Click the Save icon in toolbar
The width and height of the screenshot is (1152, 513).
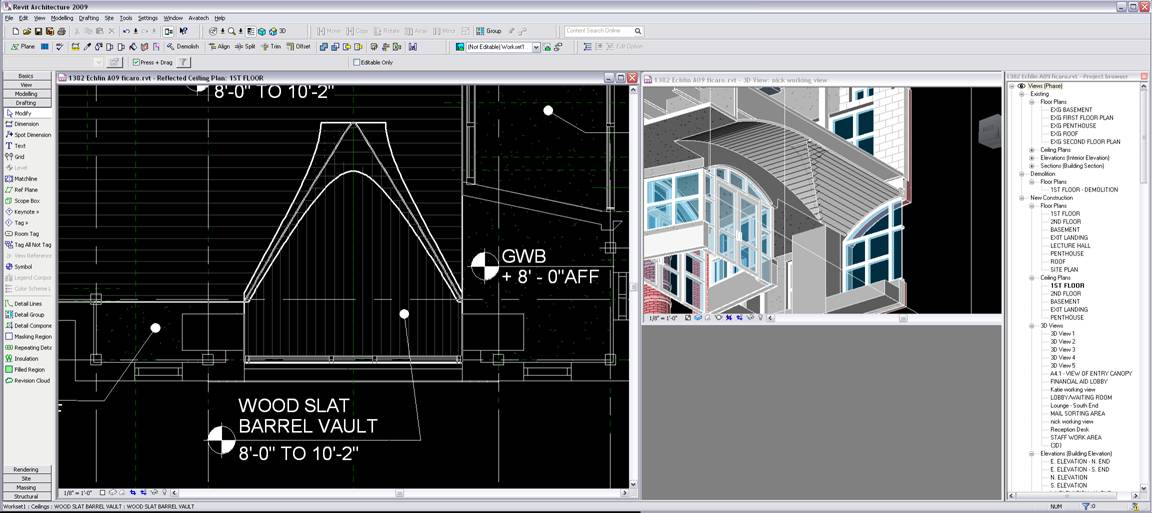point(38,32)
